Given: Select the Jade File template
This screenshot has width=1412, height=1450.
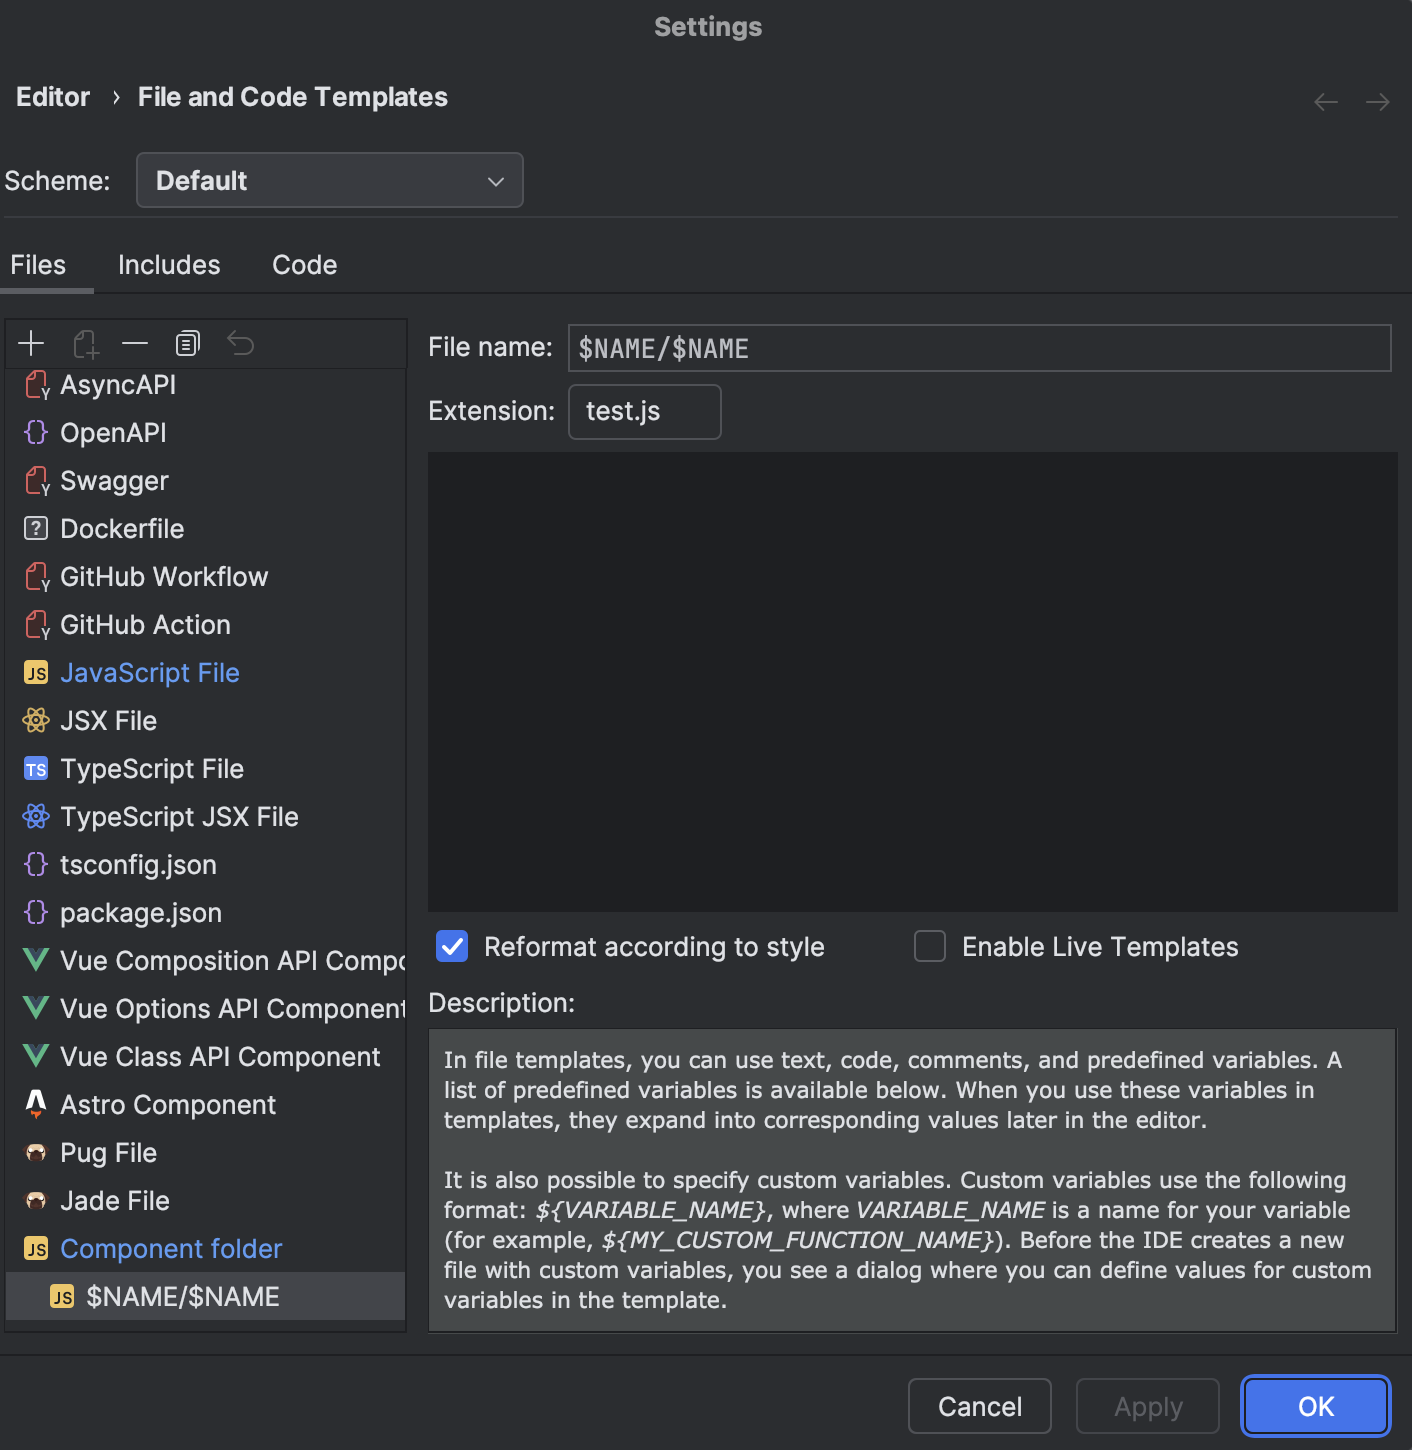Looking at the screenshot, I should tap(205, 1200).
